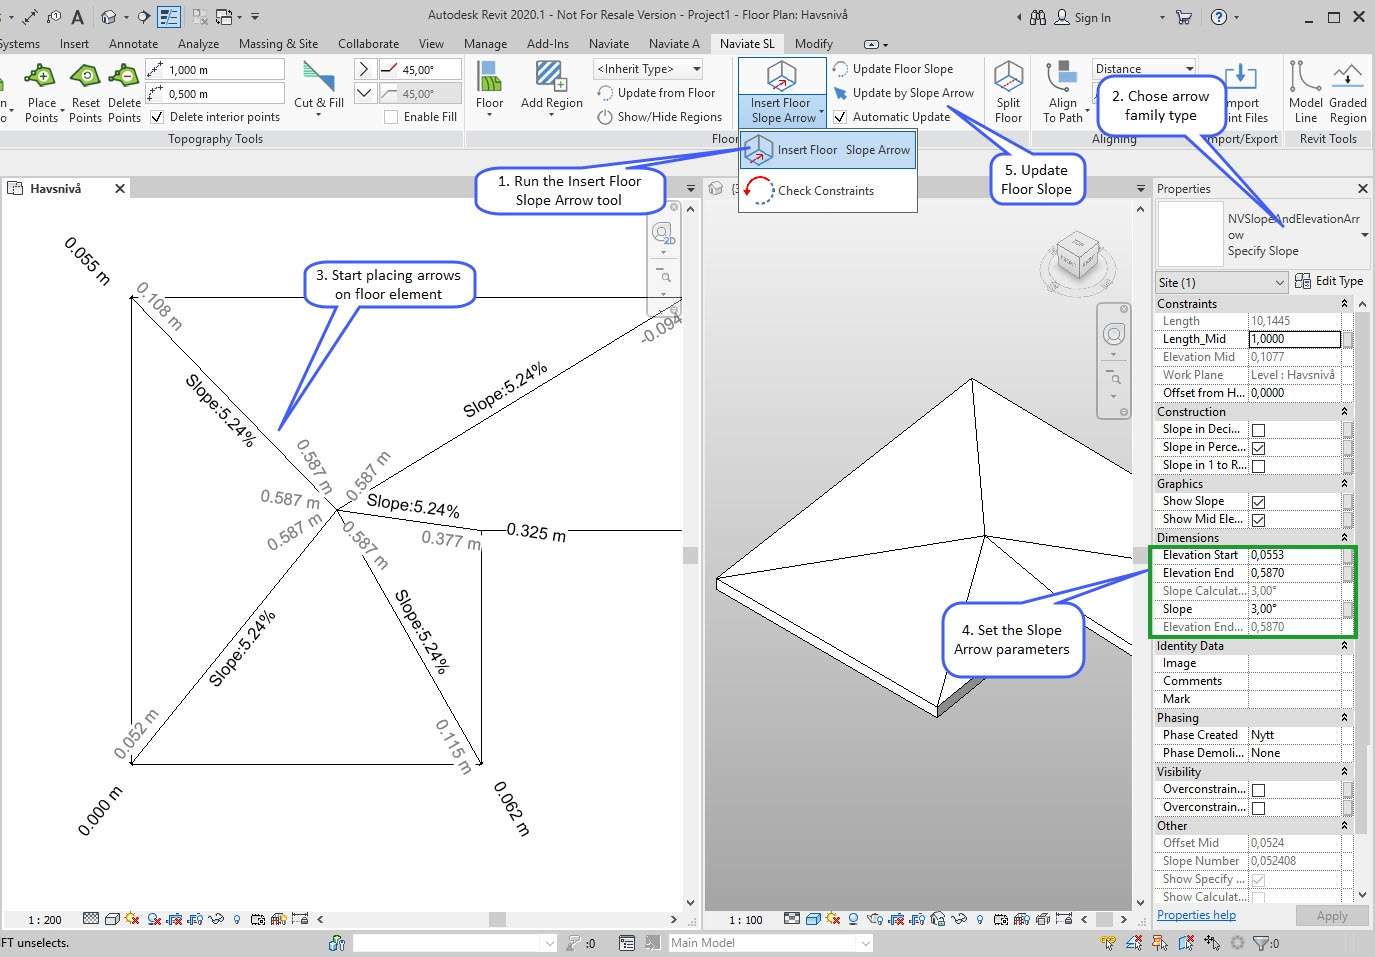Expand the Site (1) selector dropdown
The image size is (1375, 957).
(1220, 283)
